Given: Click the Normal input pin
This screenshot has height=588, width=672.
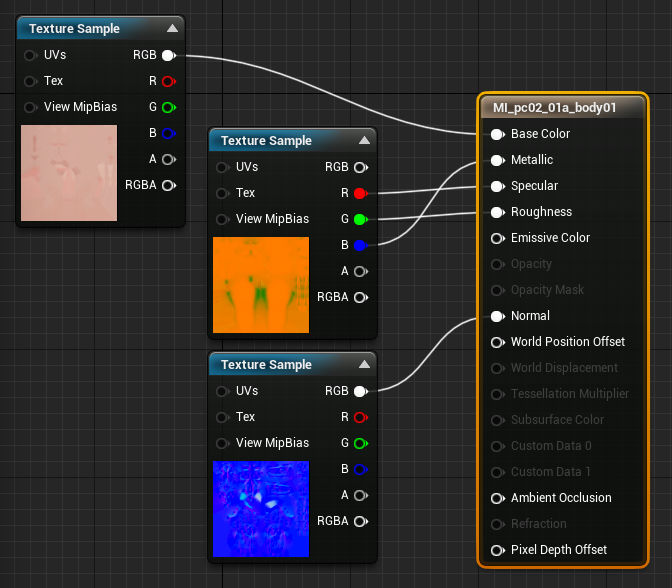Looking at the screenshot, I should coord(498,316).
